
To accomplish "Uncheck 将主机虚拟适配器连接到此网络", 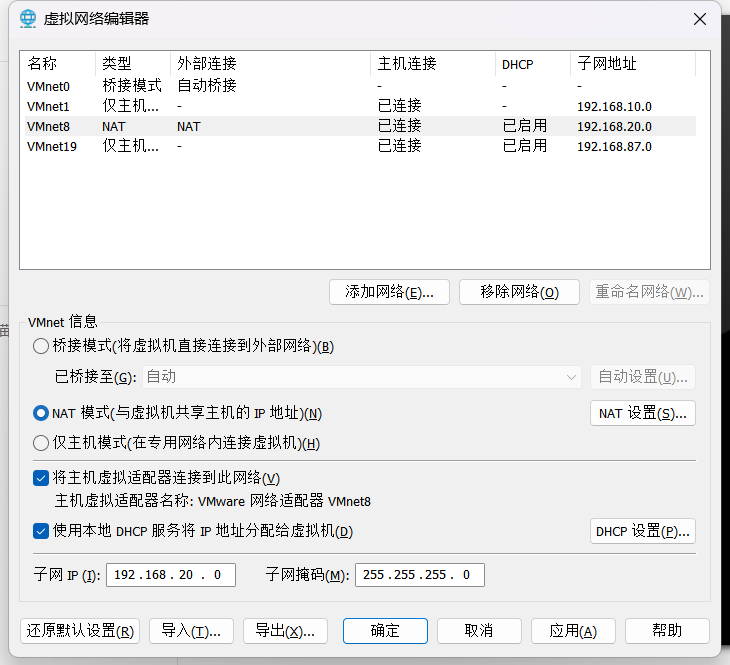I will (x=41, y=479).
